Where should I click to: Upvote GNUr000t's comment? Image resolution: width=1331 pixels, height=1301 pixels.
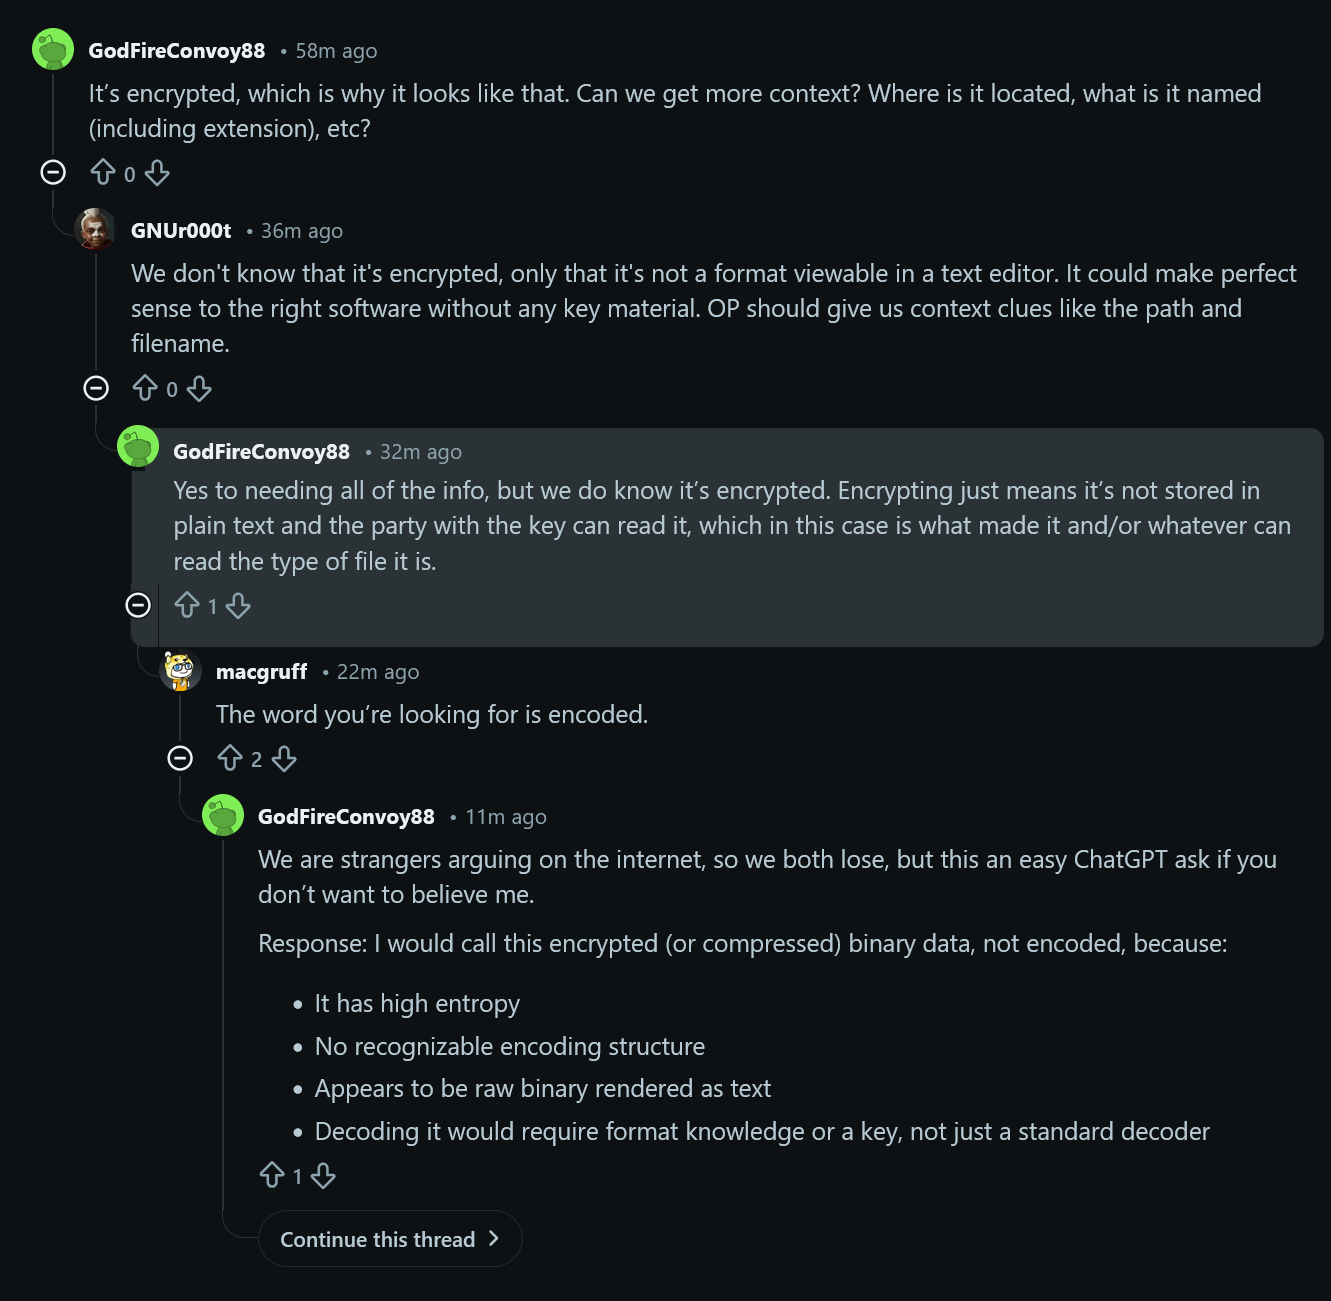tap(145, 388)
